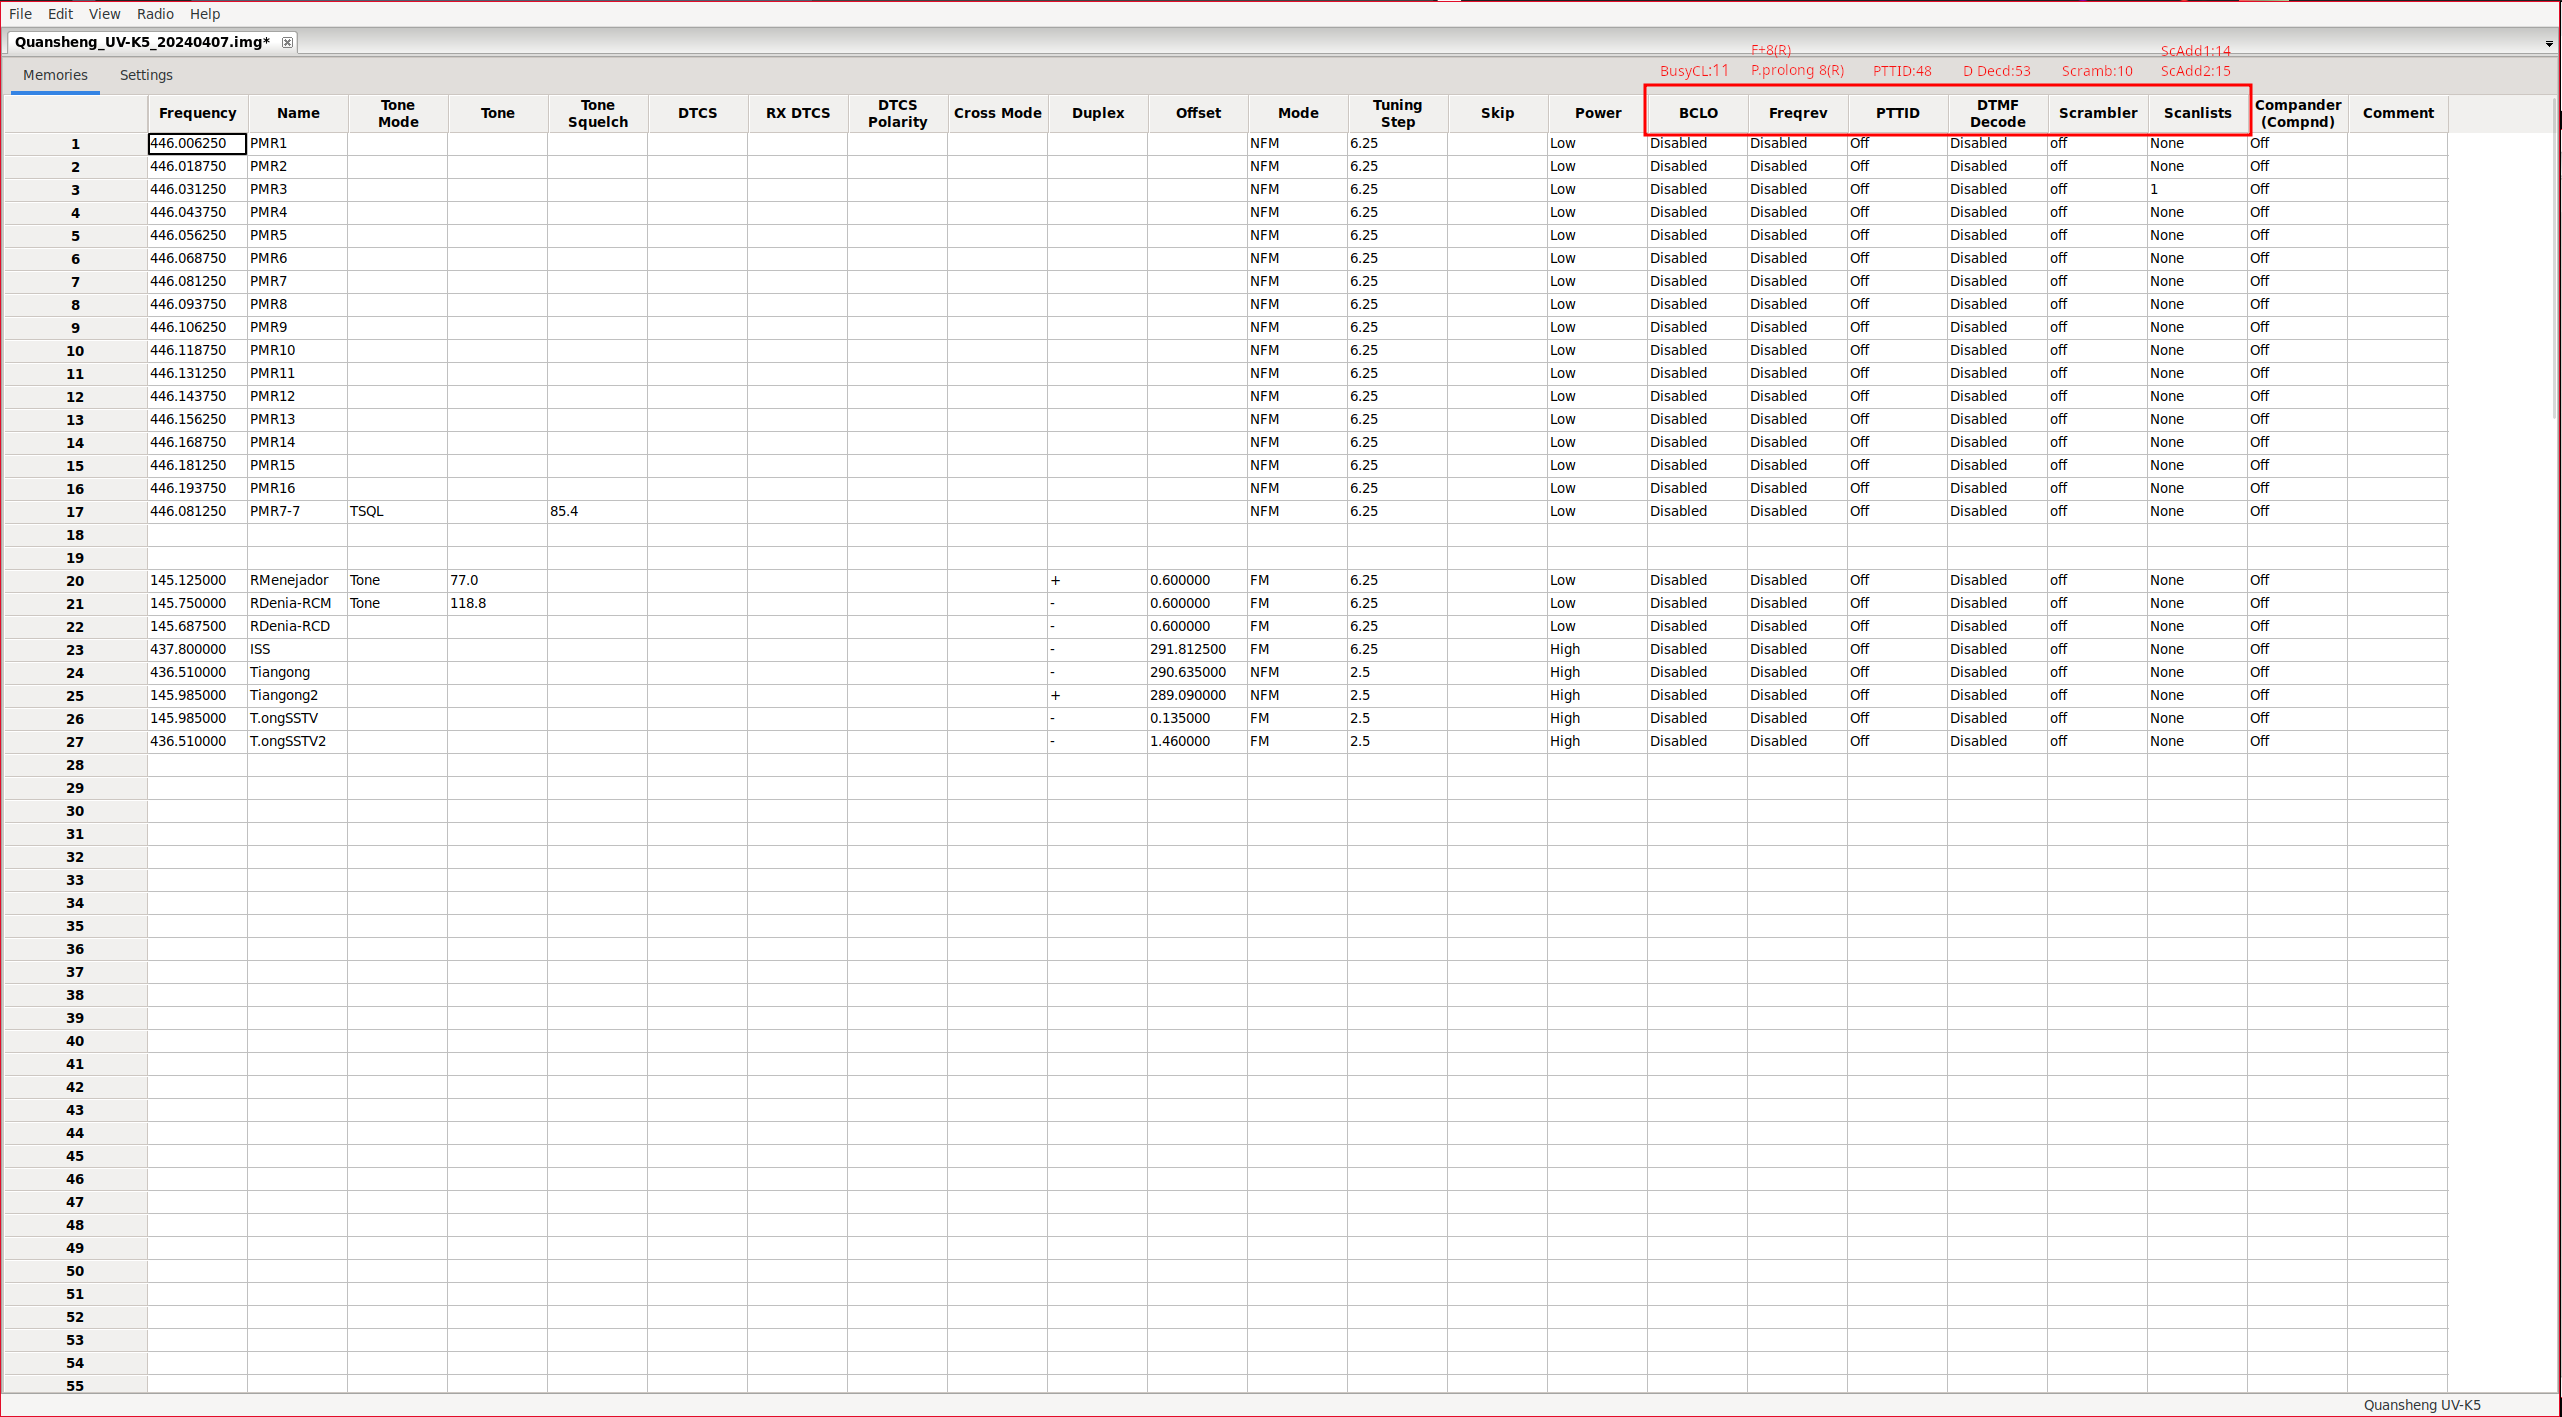Click the Frequency column header

(197, 113)
